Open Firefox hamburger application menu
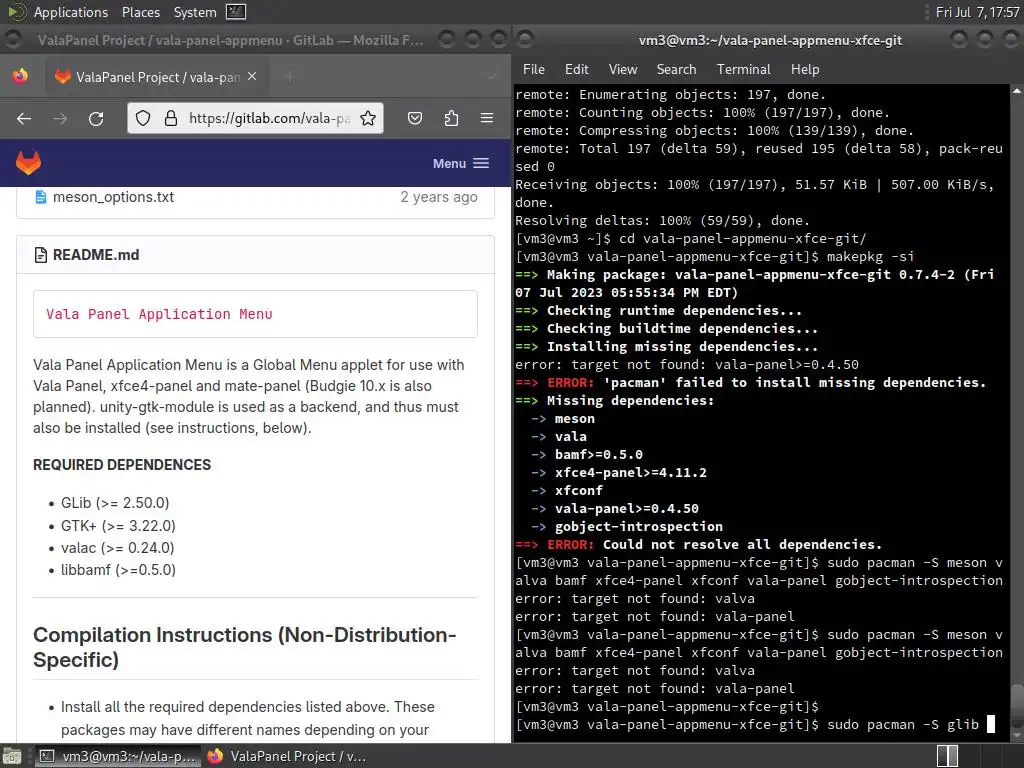1024x768 pixels. click(487, 118)
